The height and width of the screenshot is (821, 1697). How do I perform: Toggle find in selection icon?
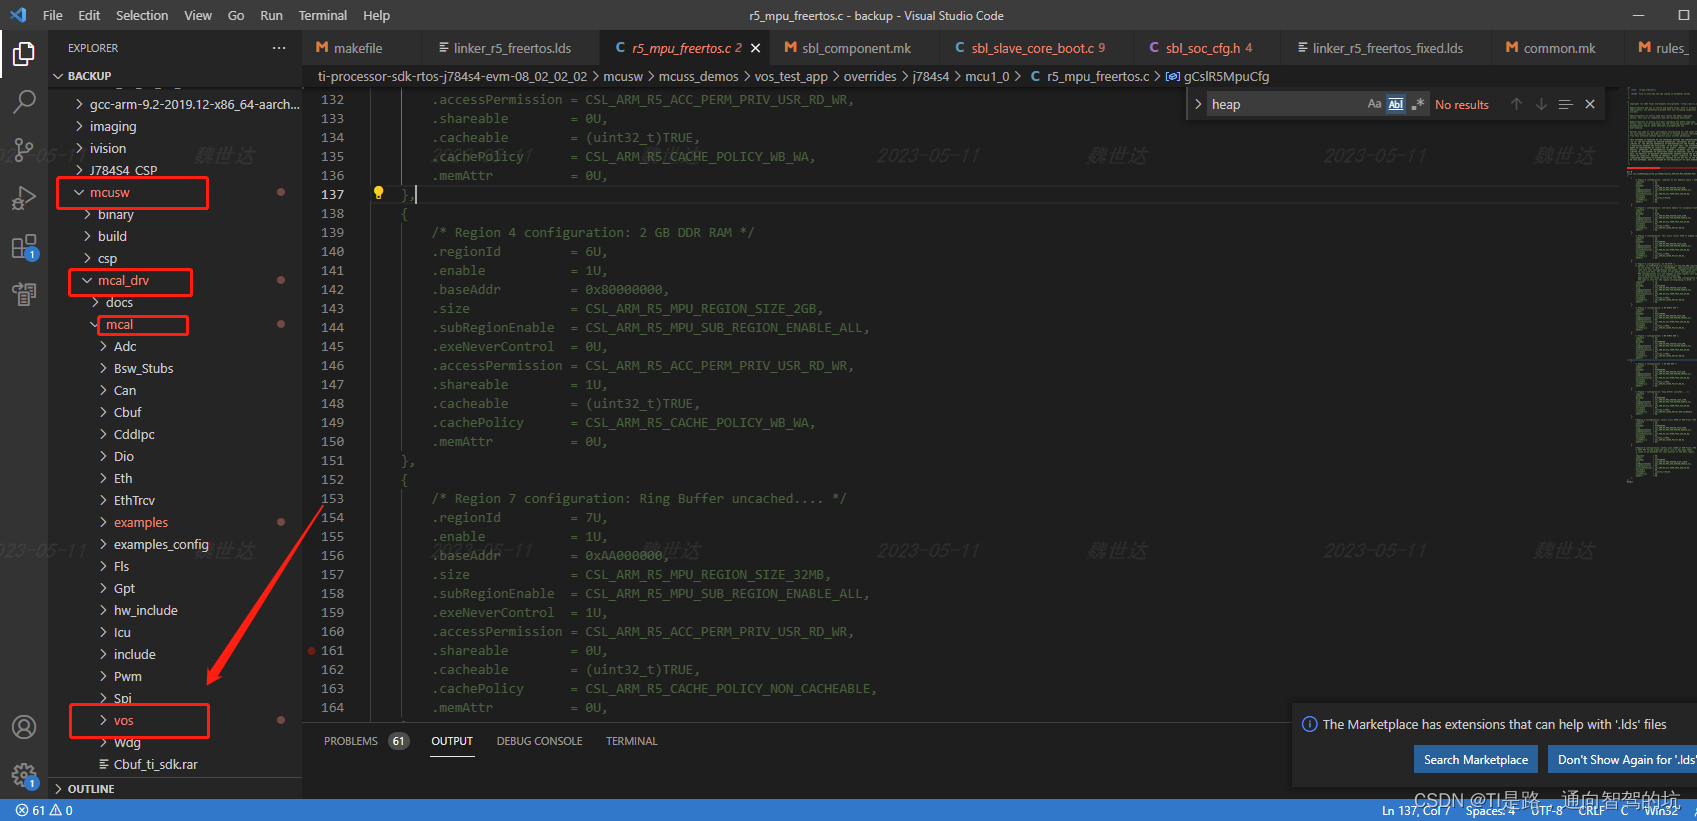[x=1565, y=104]
